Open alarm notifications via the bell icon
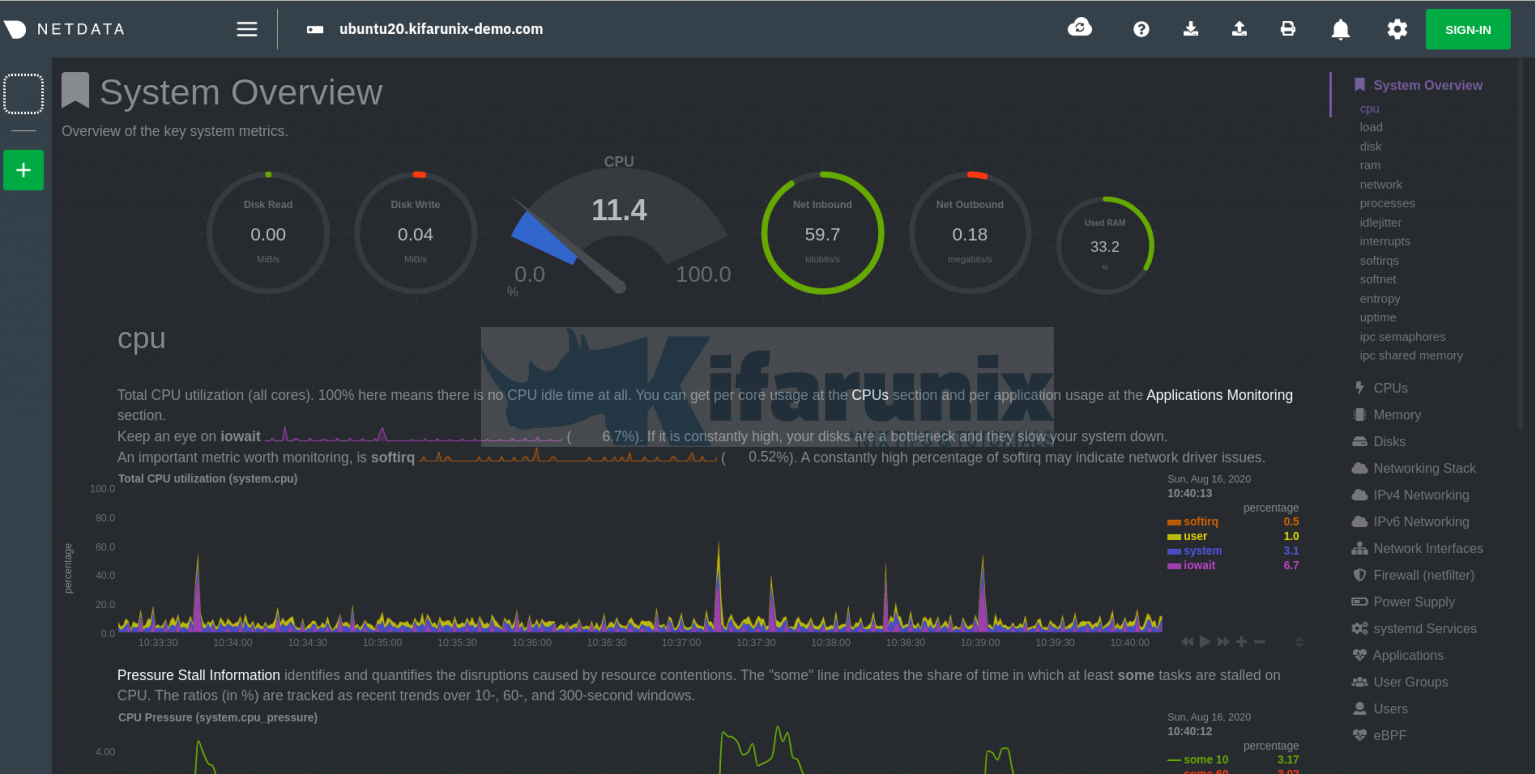This screenshot has width=1536, height=774. (x=1340, y=29)
